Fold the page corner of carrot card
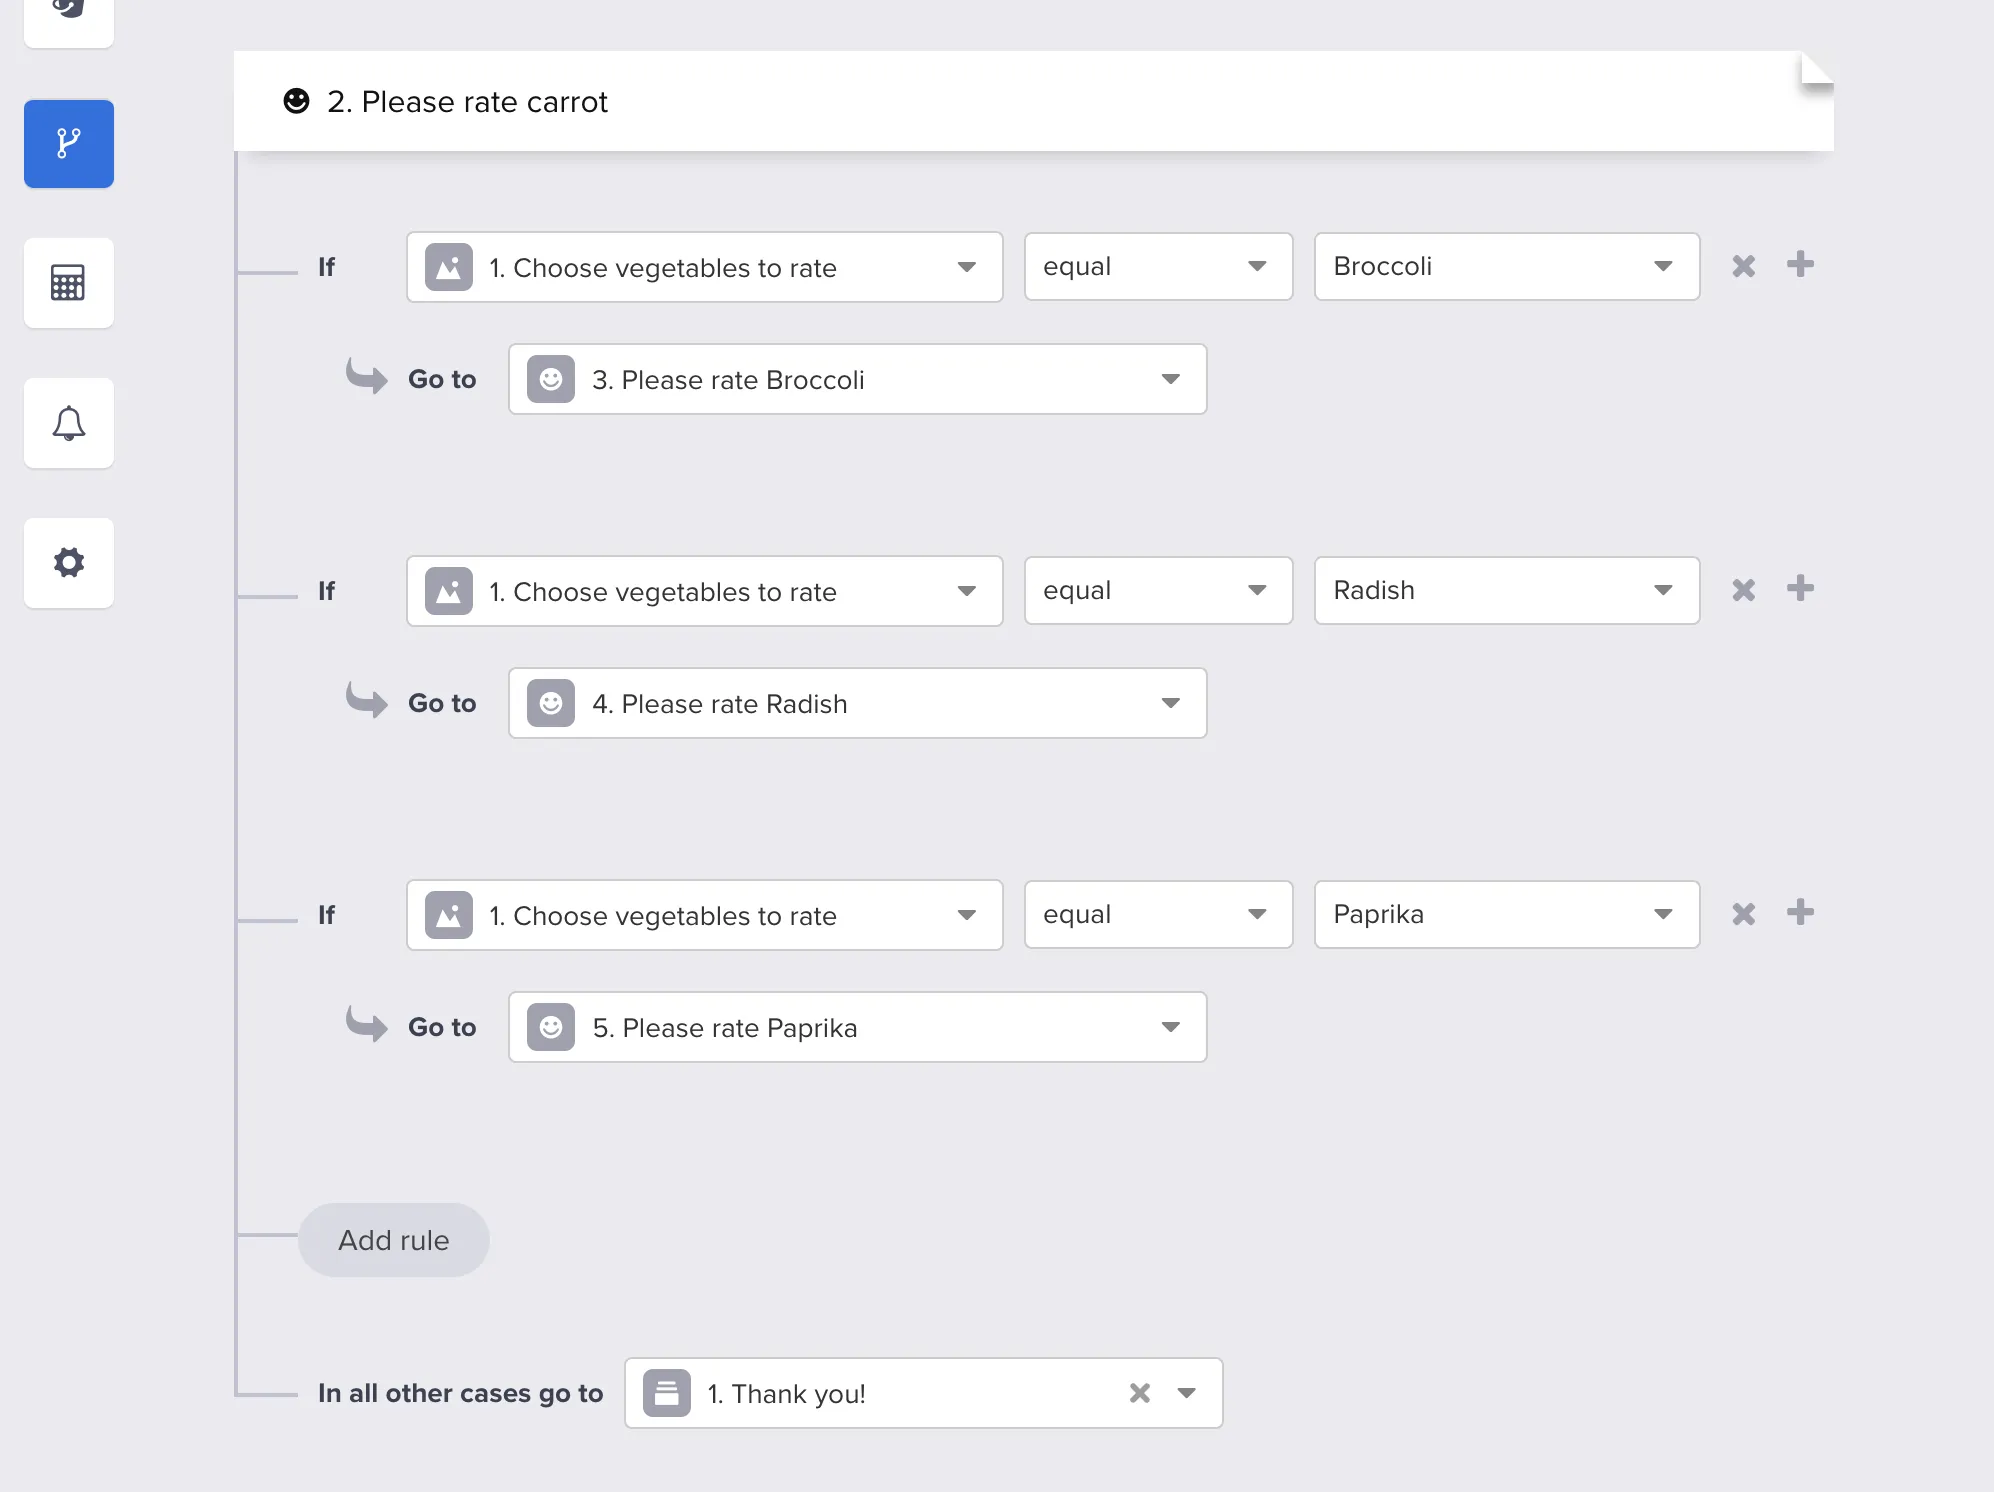The width and height of the screenshot is (1994, 1492). [1815, 70]
